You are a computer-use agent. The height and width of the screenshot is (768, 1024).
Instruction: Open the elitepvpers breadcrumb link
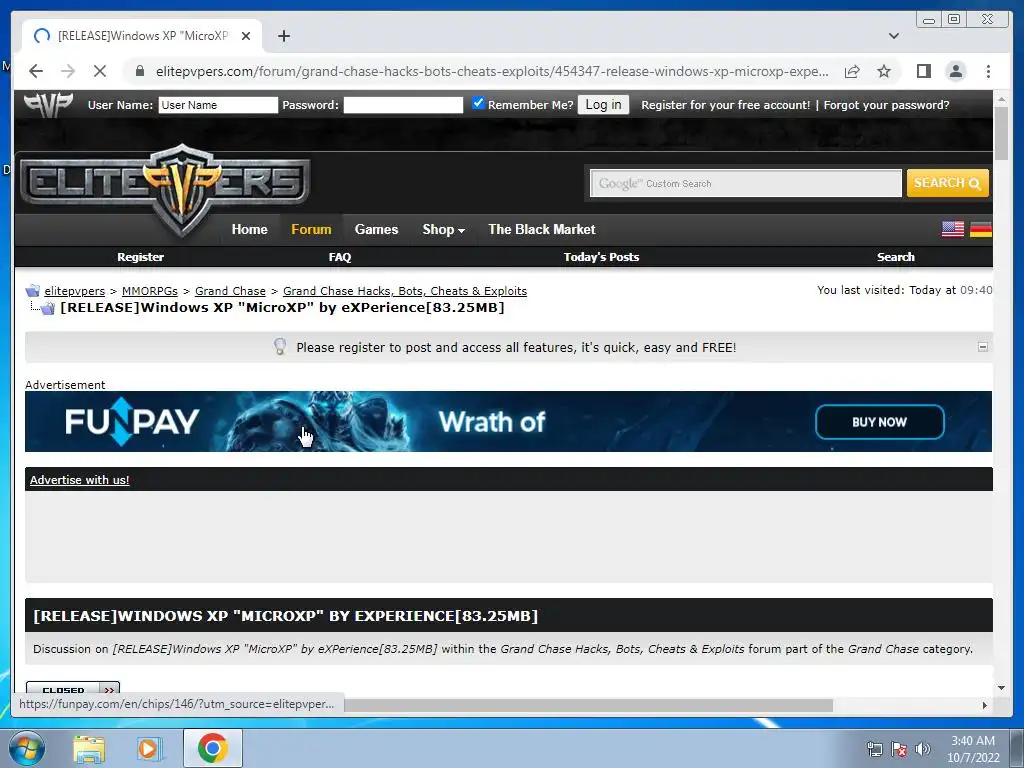click(74, 291)
